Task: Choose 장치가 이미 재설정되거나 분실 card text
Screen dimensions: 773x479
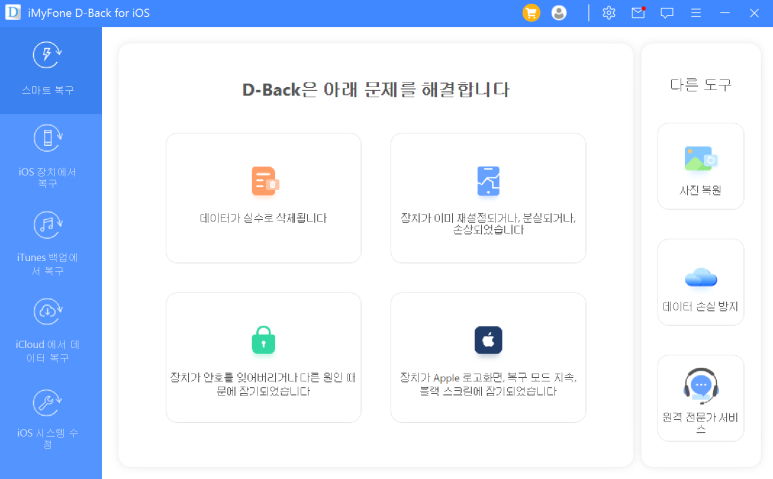Action: (488, 224)
